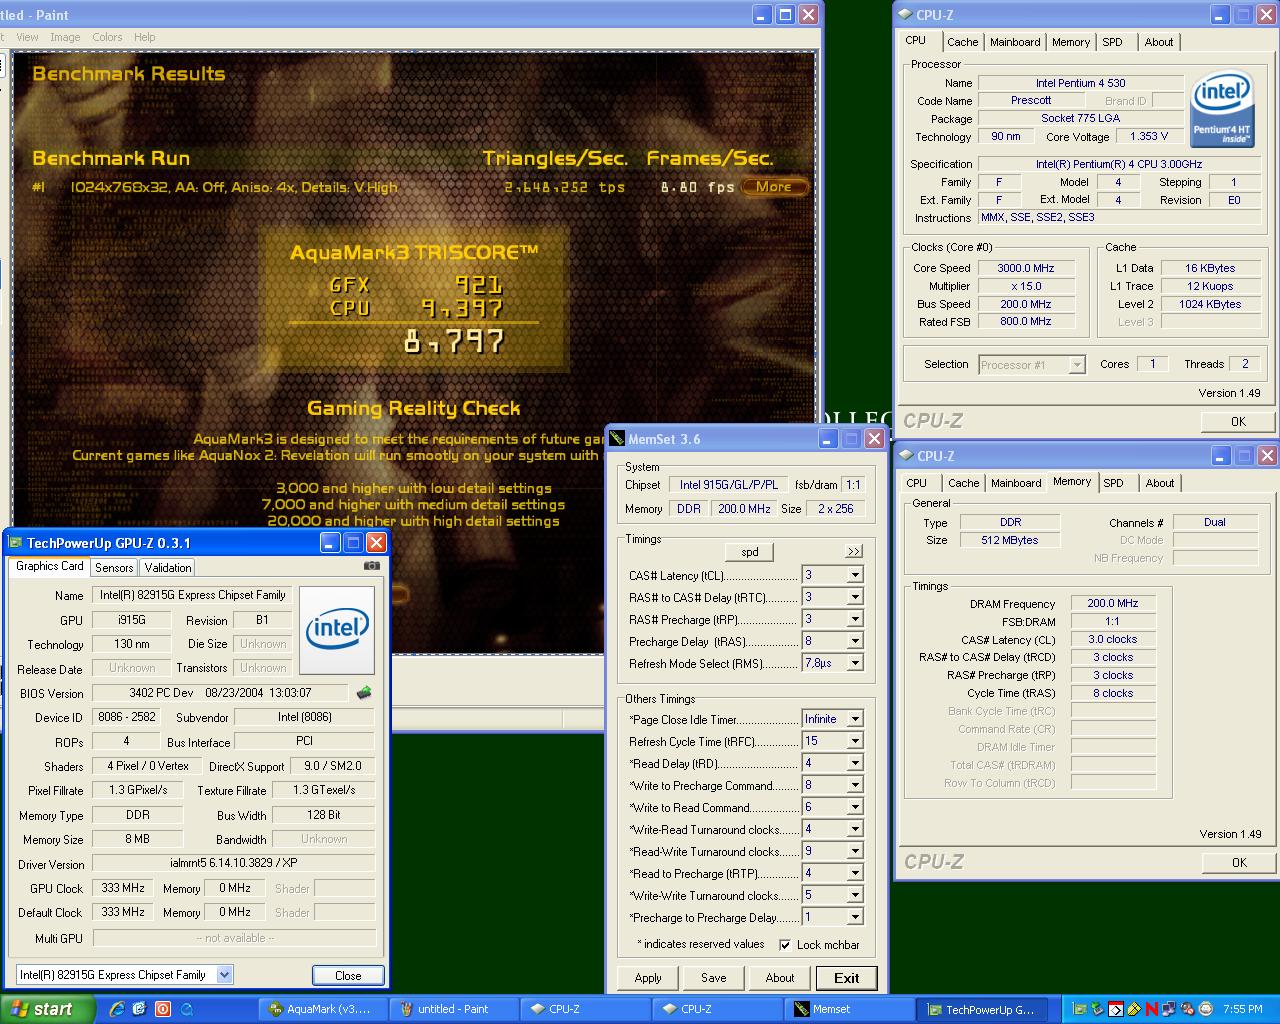Open About tab in lower CPU-Z window
The width and height of the screenshot is (1280, 1024).
[1160, 483]
